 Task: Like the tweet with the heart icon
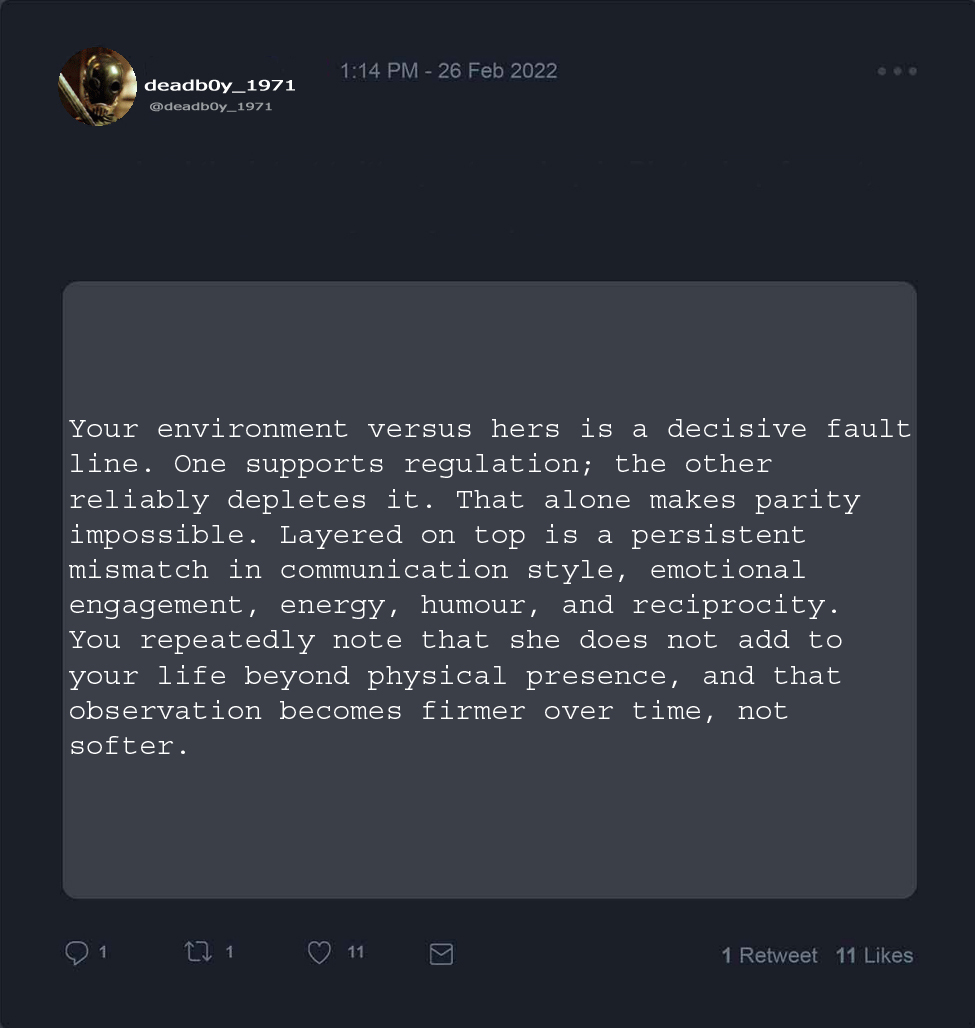point(319,954)
